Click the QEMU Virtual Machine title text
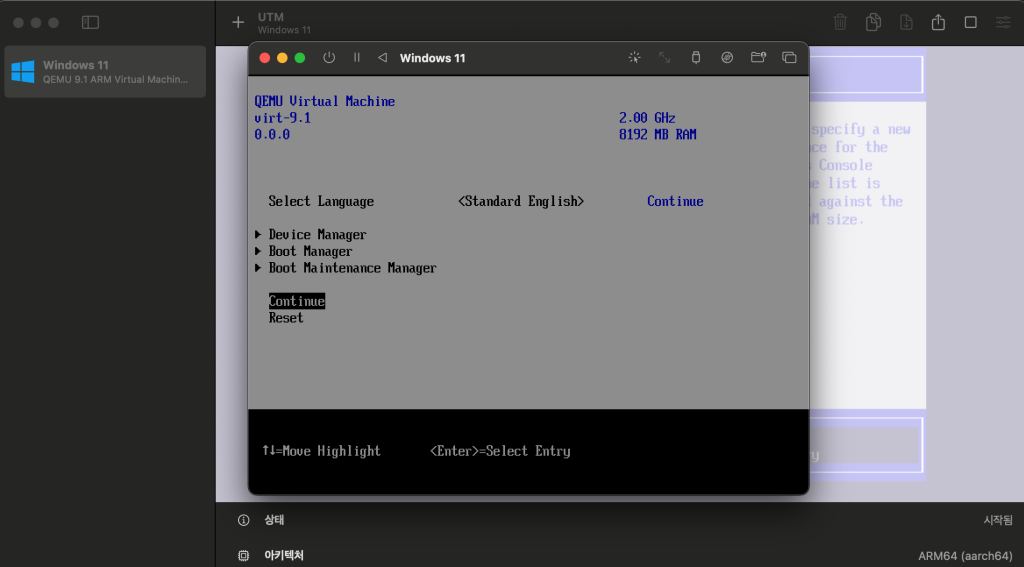This screenshot has width=1024, height=567. 325,101
